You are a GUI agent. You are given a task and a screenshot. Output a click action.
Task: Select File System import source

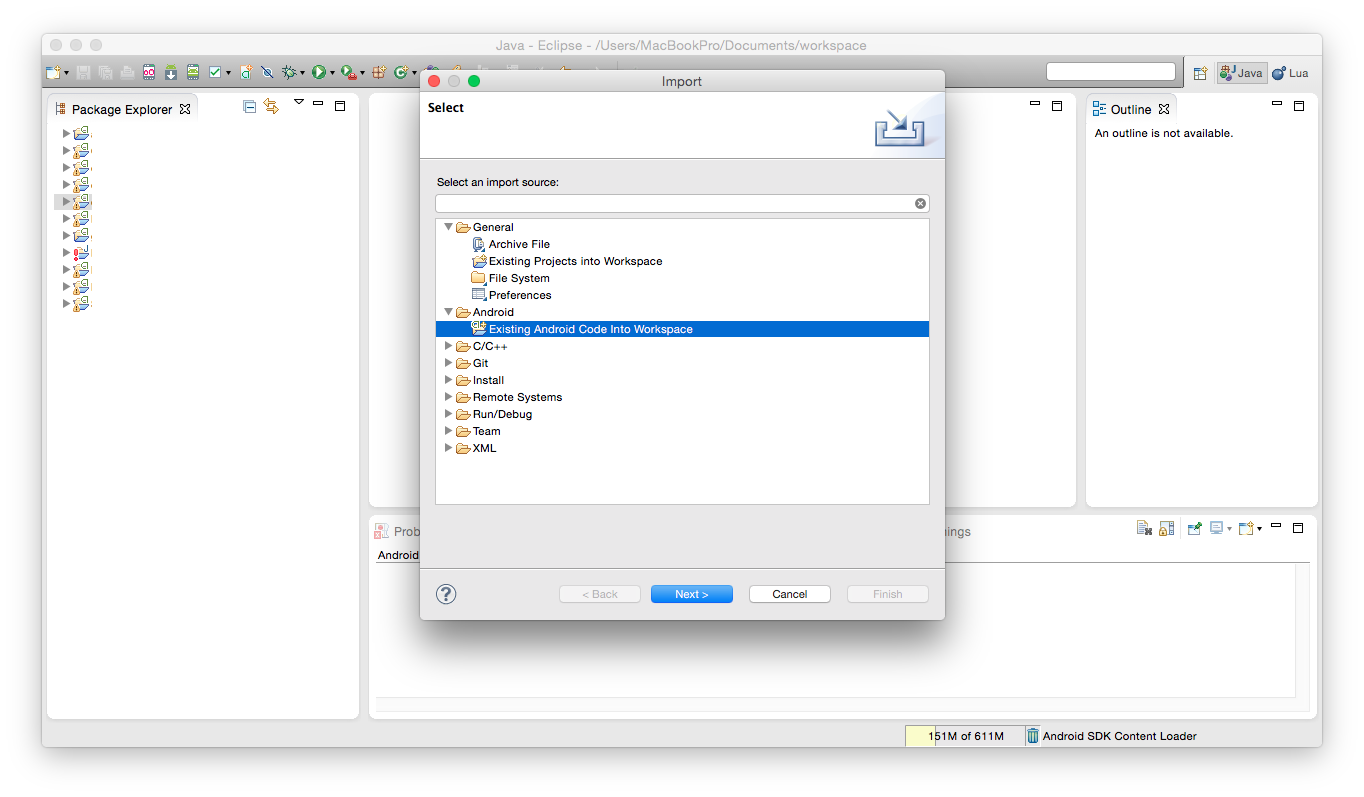coord(510,278)
